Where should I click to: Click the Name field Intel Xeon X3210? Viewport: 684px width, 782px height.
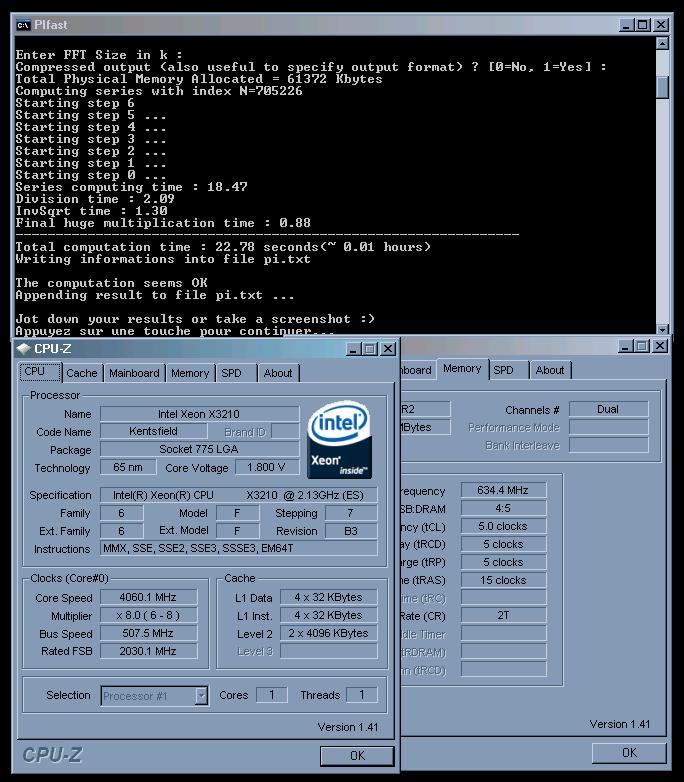tap(199, 414)
